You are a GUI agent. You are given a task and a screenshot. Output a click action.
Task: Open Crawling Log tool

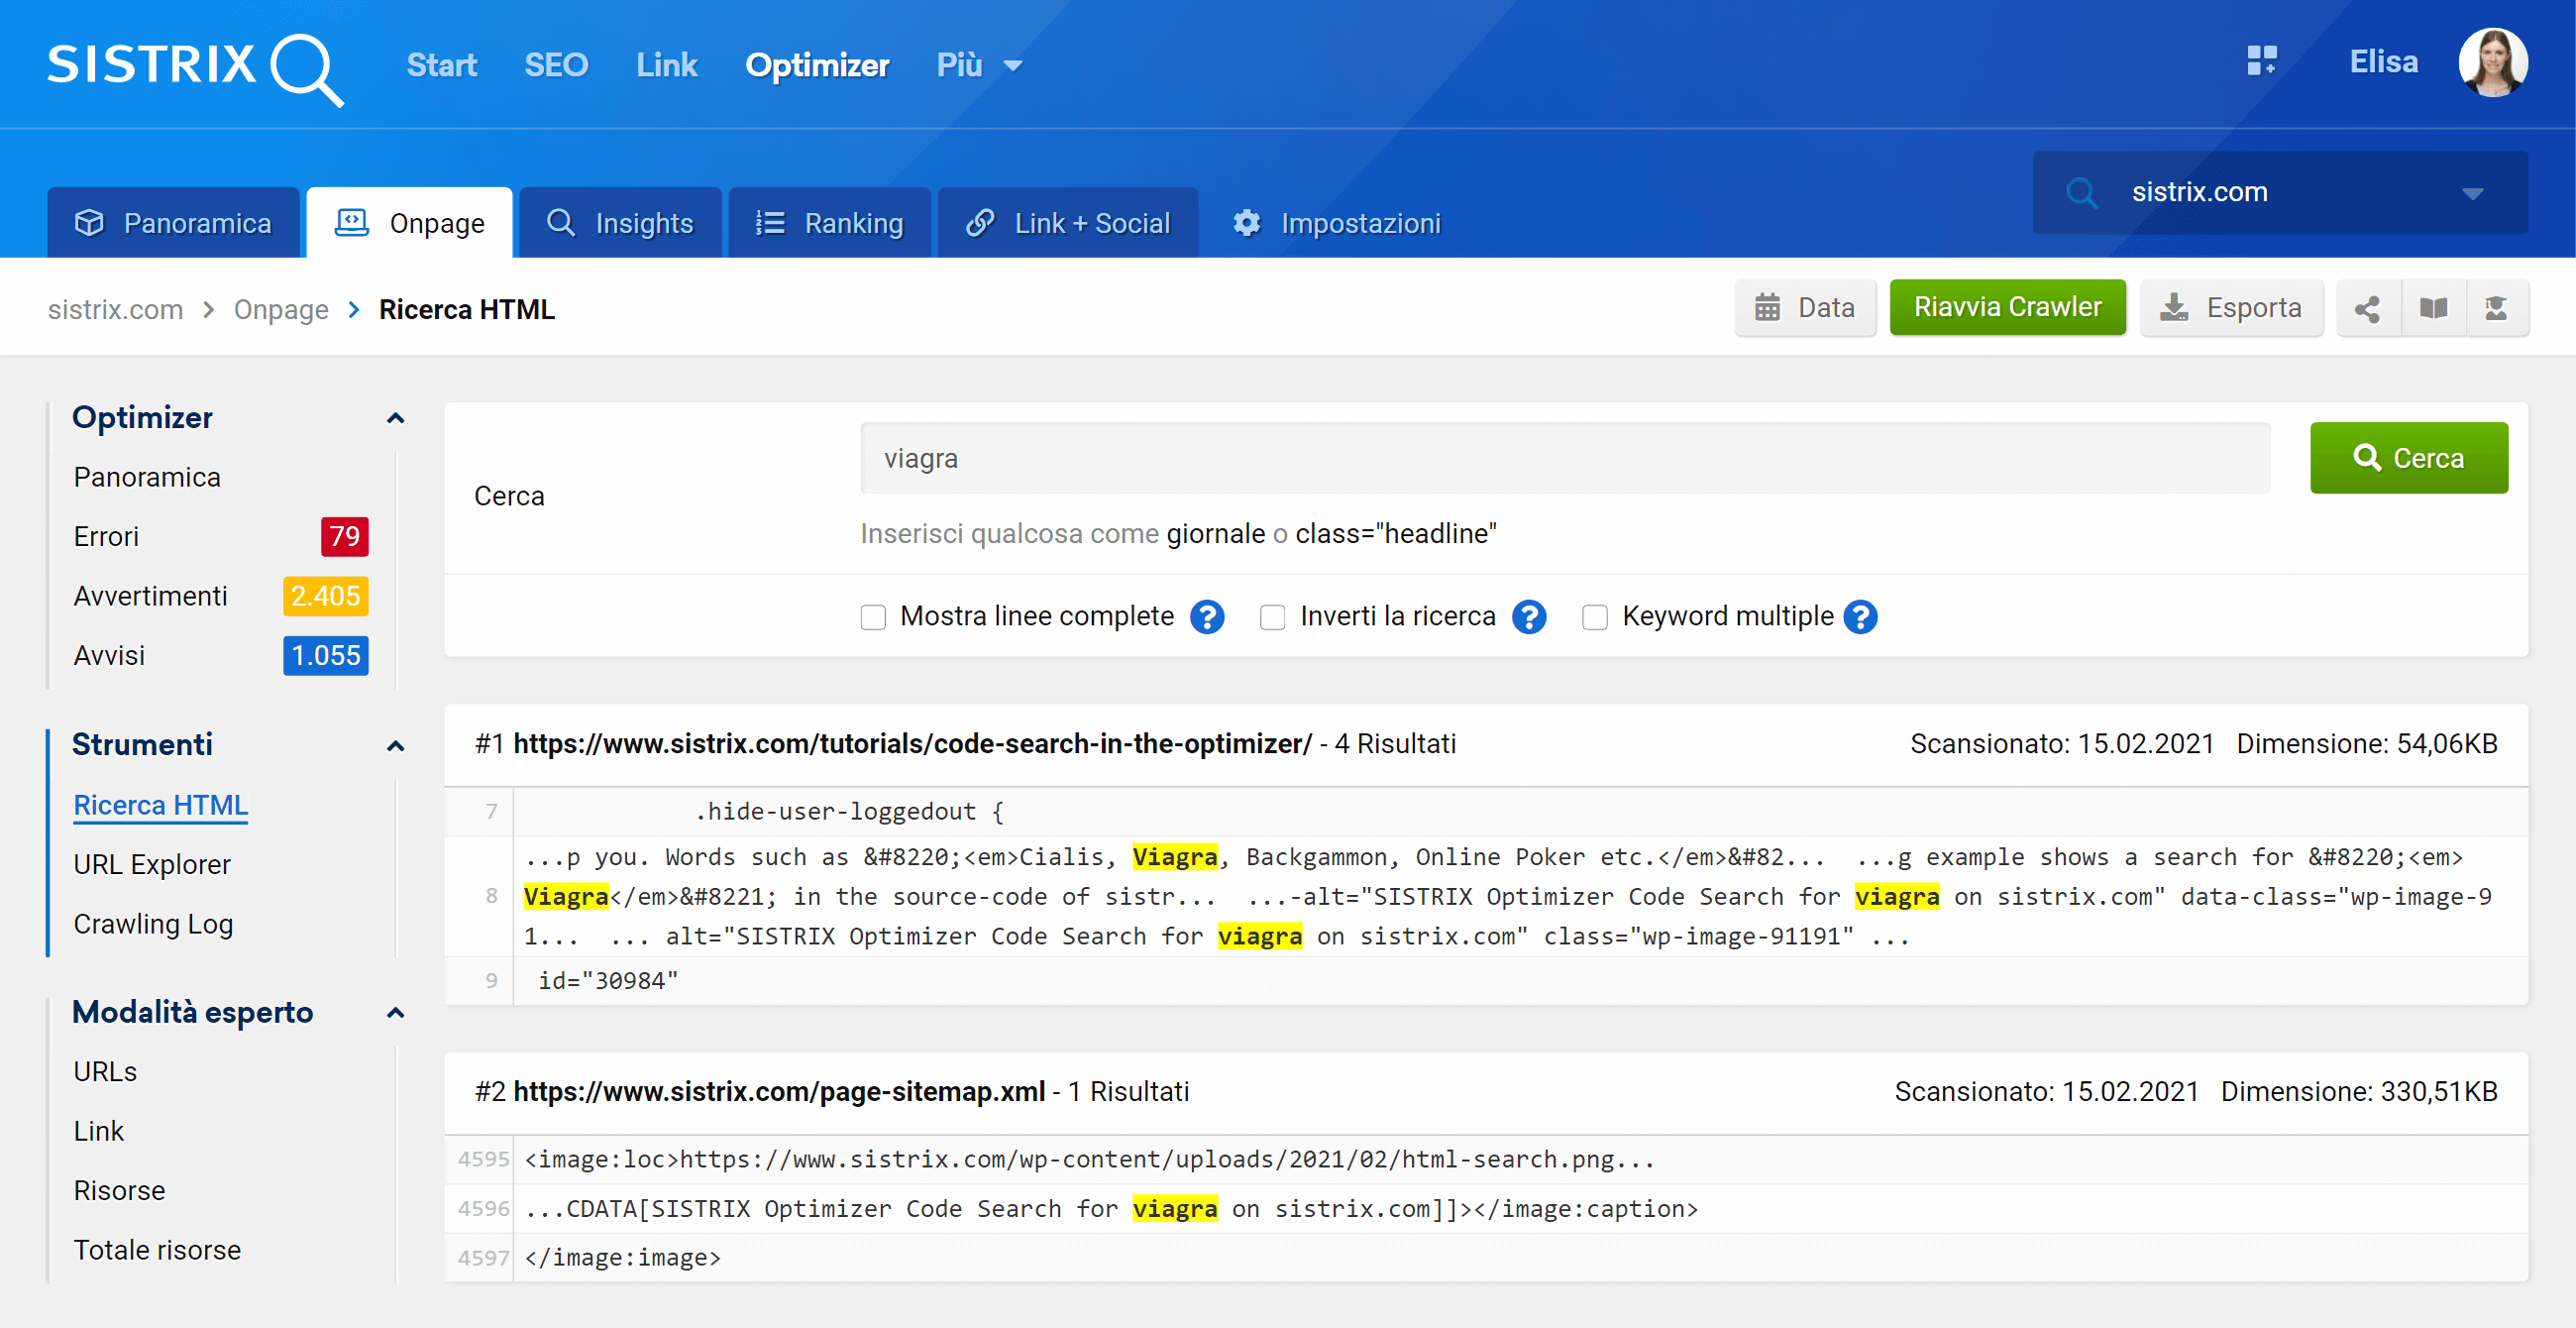tap(153, 925)
